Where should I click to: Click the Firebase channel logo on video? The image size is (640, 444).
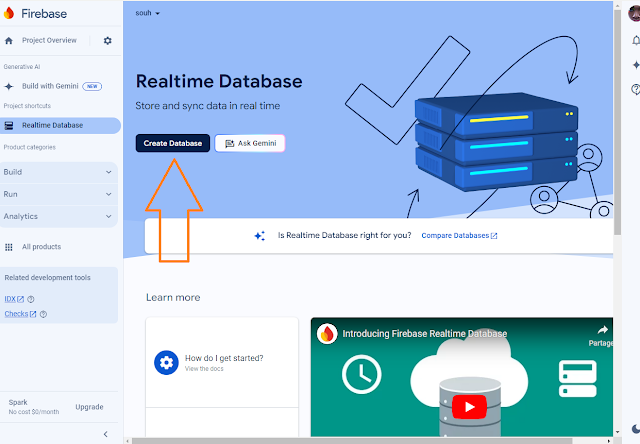pyautogui.click(x=327, y=334)
